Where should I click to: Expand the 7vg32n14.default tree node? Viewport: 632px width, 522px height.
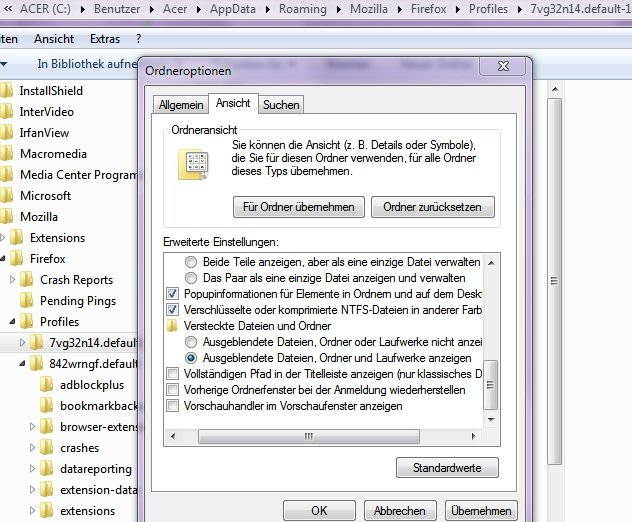click(x=23, y=343)
